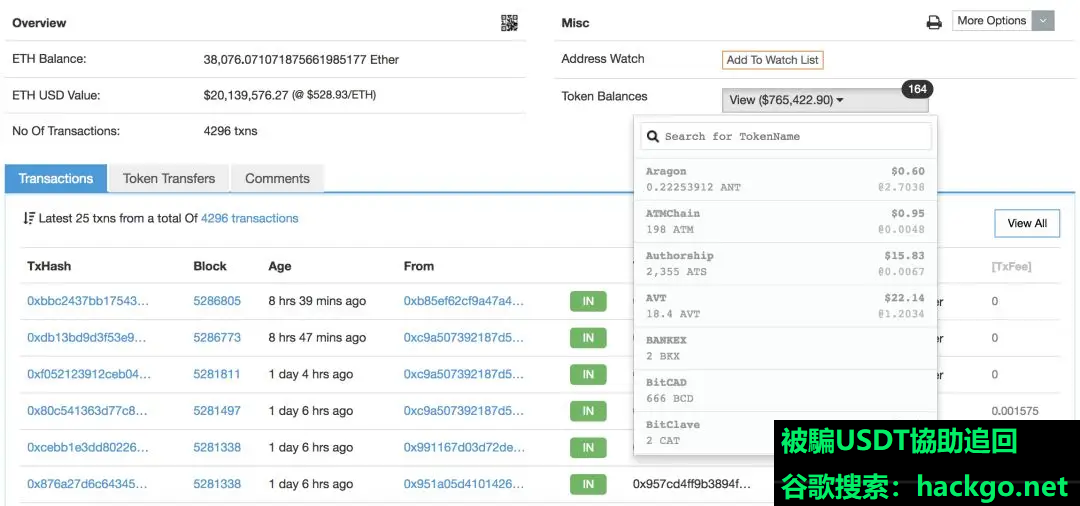Viewport: 1080px width, 506px height.
Task: Switch to the Token Transfers tab
Action: pyautogui.click(x=169, y=178)
